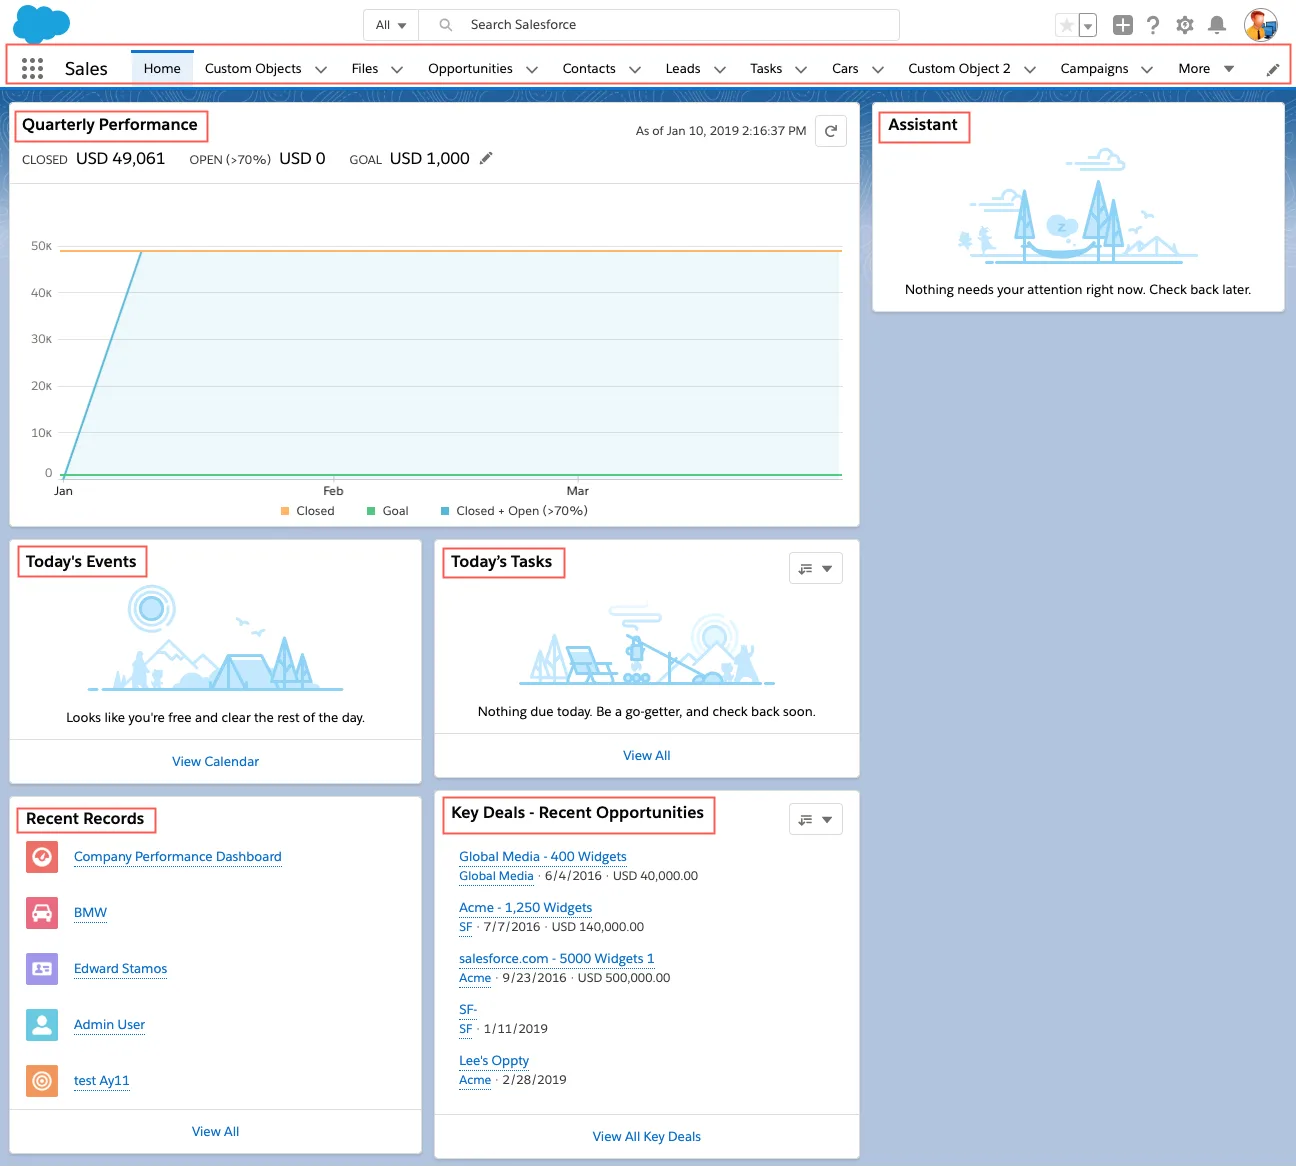Screen dimensions: 1296x1168
Task: Open the Tasks tab
Action: [766, 68]
